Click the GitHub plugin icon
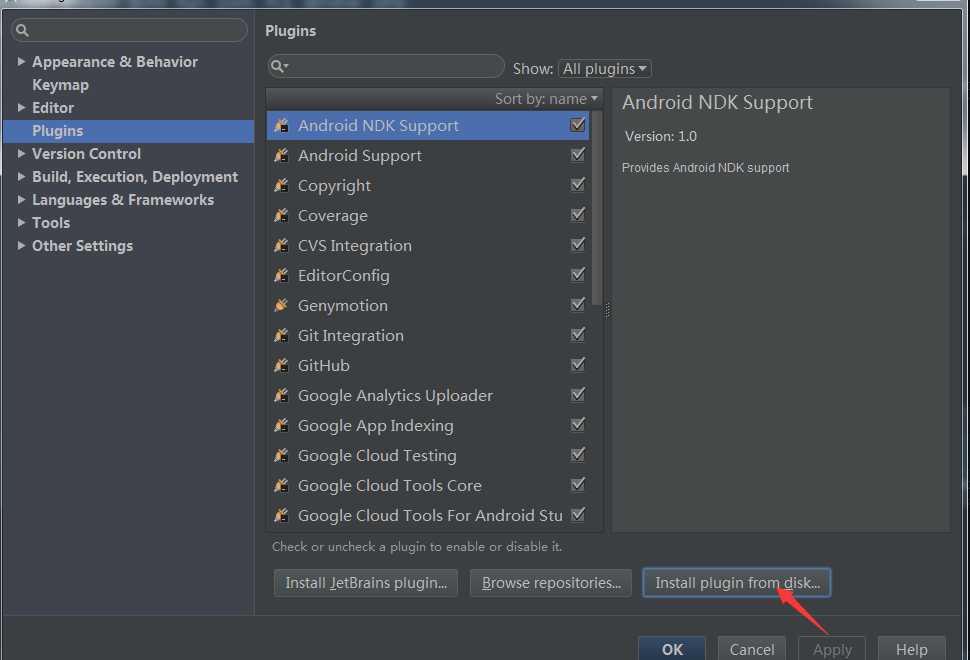The height and width of the screenshot is (660, 970). (x=281, y=366)
